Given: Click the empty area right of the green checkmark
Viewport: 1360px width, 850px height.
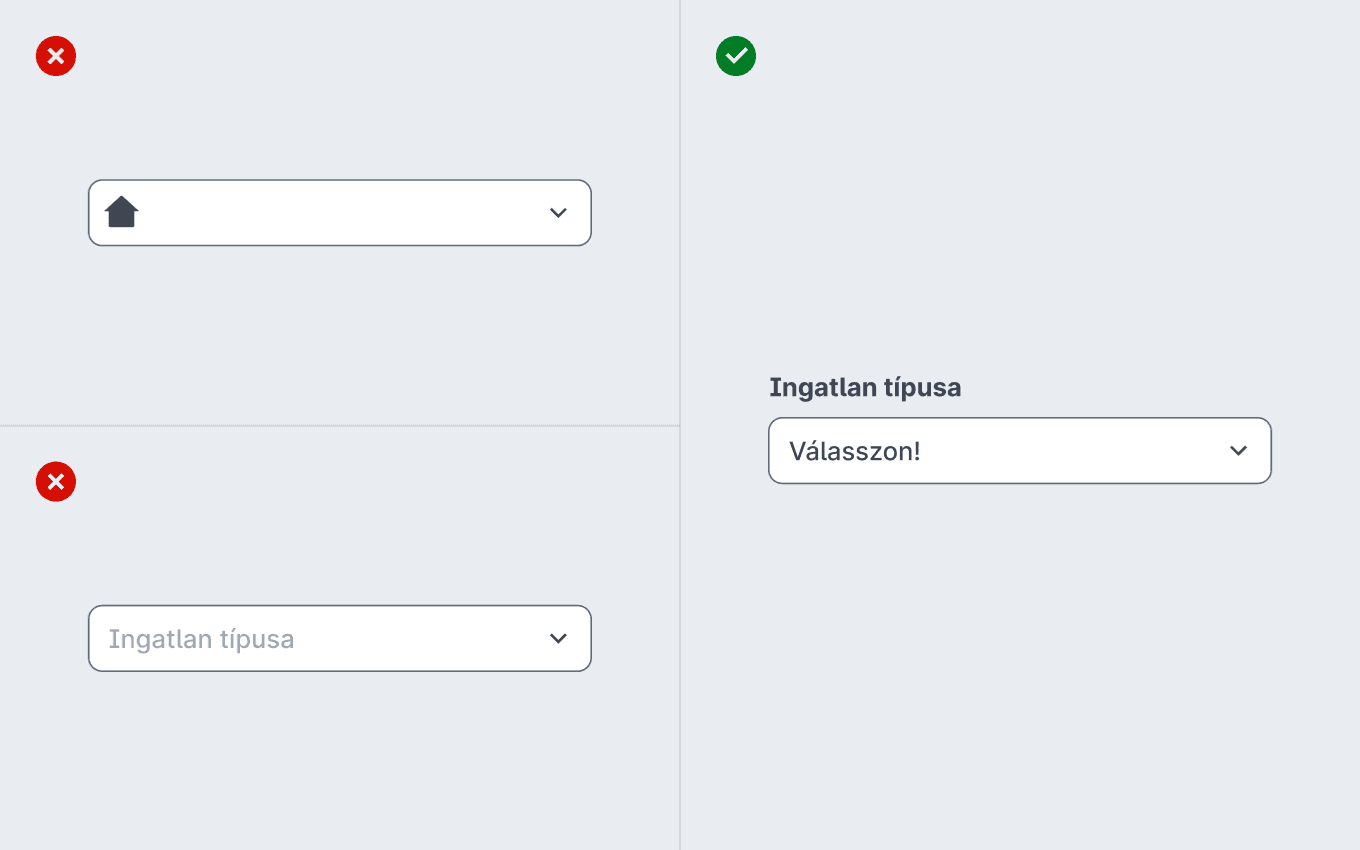Looking at the screenshot, I should tap(1050, 56).
